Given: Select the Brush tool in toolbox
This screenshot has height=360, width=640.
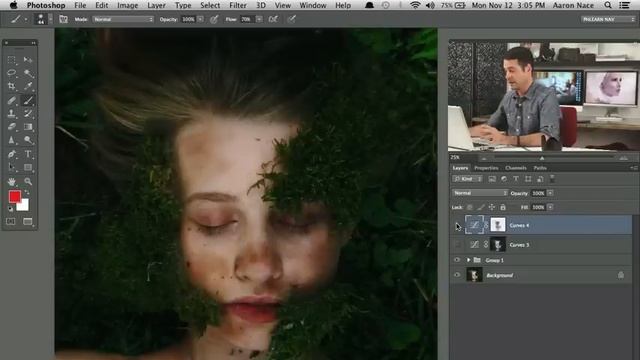Looking at the screenshot, I should tap(28, 100).
